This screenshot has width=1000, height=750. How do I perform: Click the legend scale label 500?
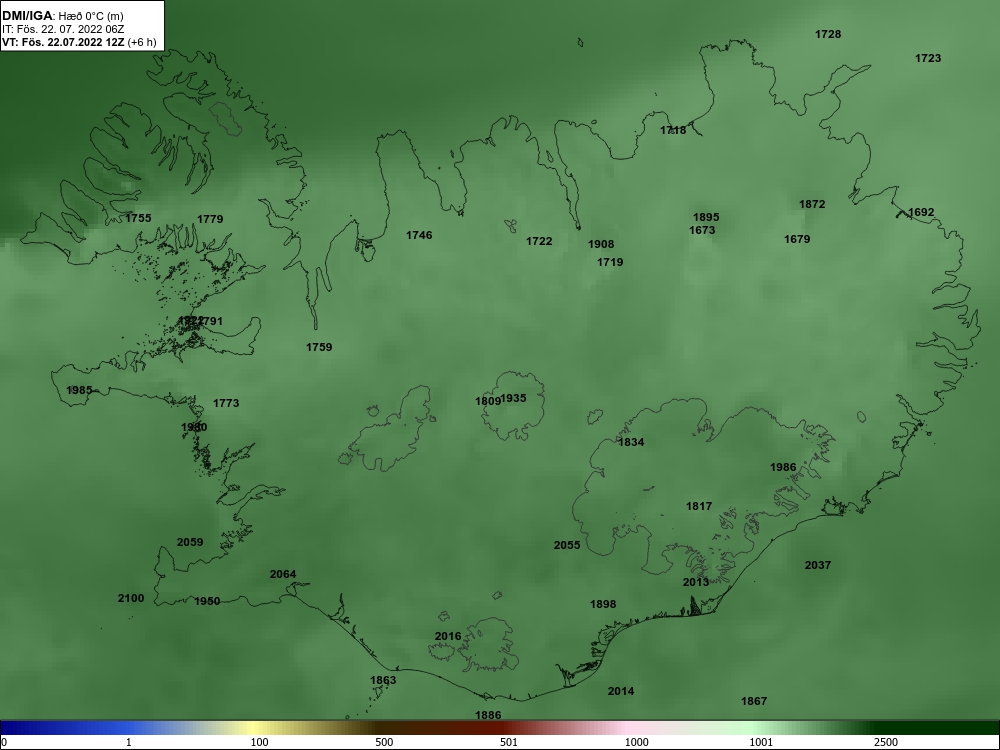384,742
